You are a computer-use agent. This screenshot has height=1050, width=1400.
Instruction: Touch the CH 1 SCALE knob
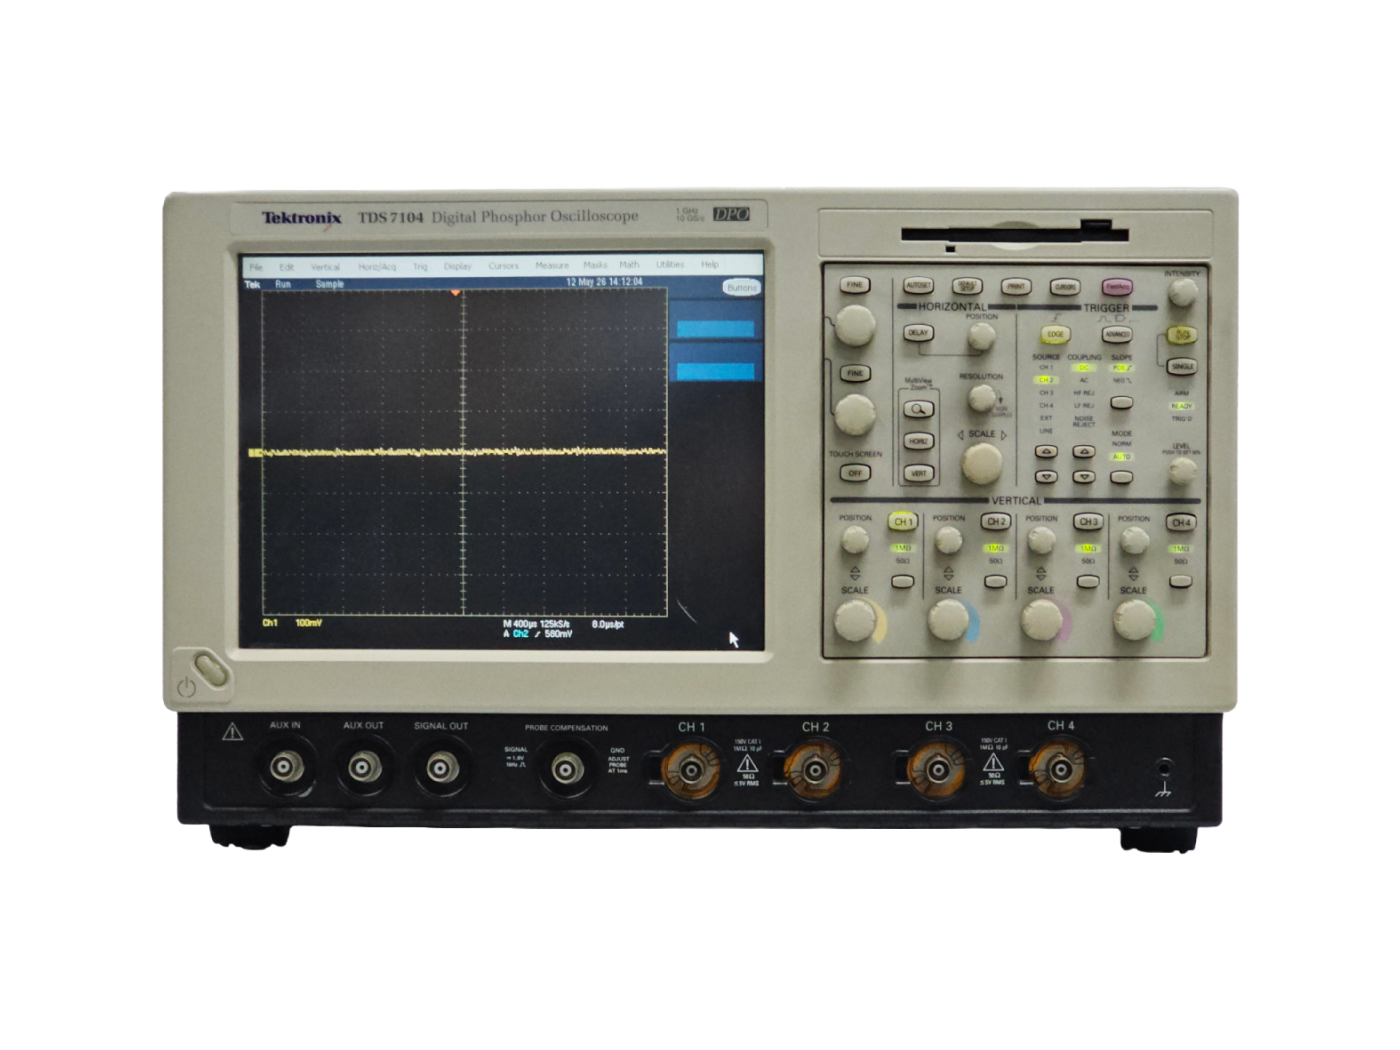pyautogui.click(x=855, y=621)
